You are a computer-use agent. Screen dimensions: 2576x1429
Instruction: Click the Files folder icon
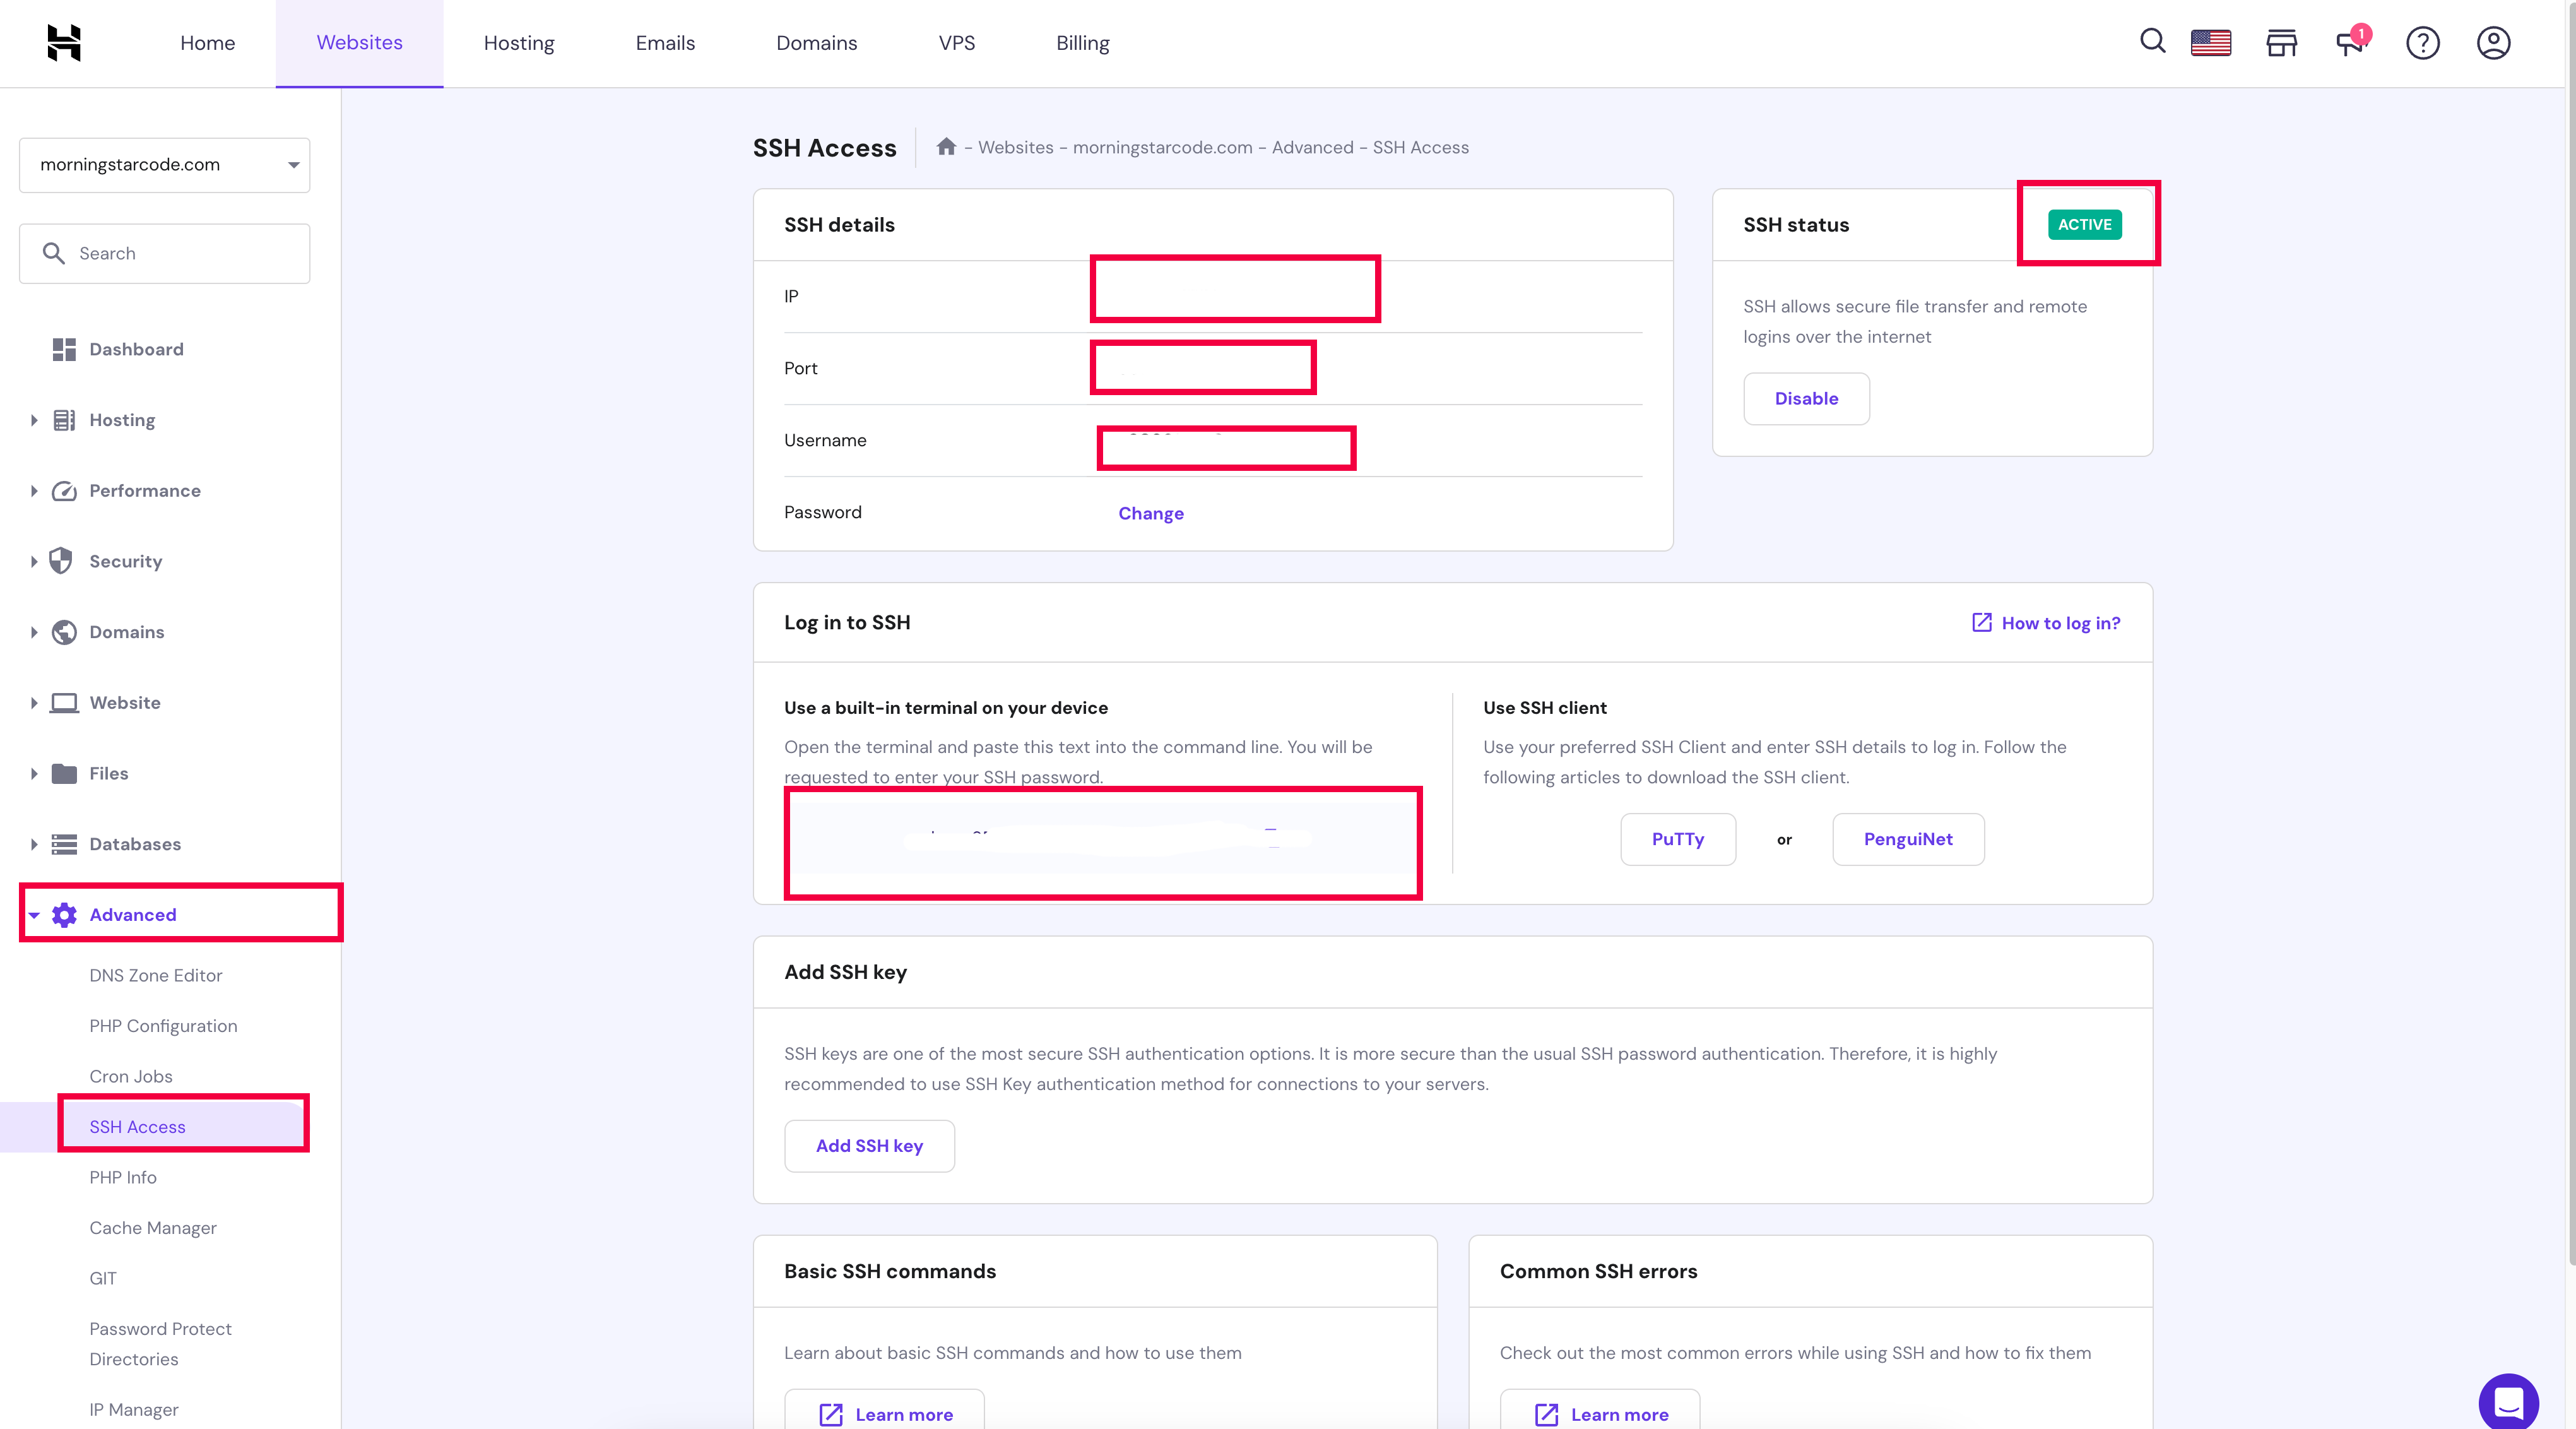(64, 773)
